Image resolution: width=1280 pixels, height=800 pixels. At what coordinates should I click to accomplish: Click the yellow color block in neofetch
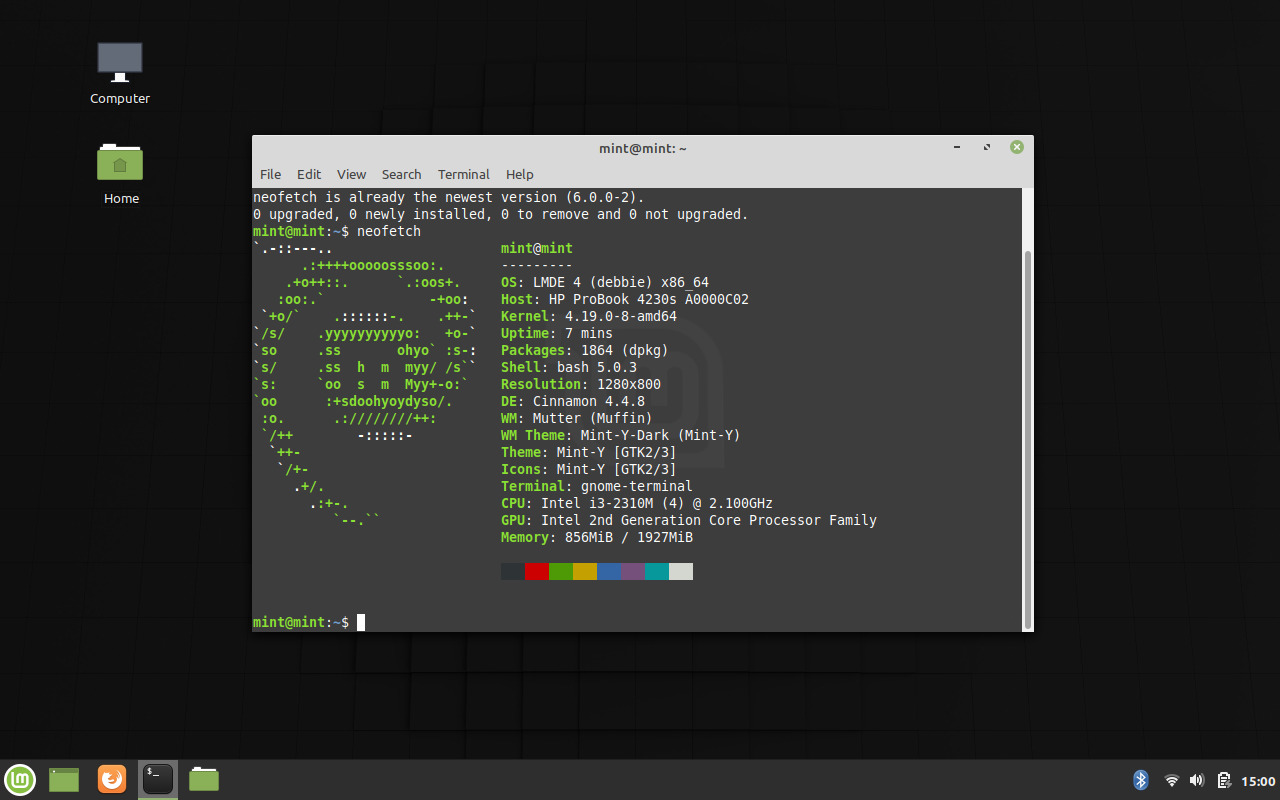[x=585, y=571]
